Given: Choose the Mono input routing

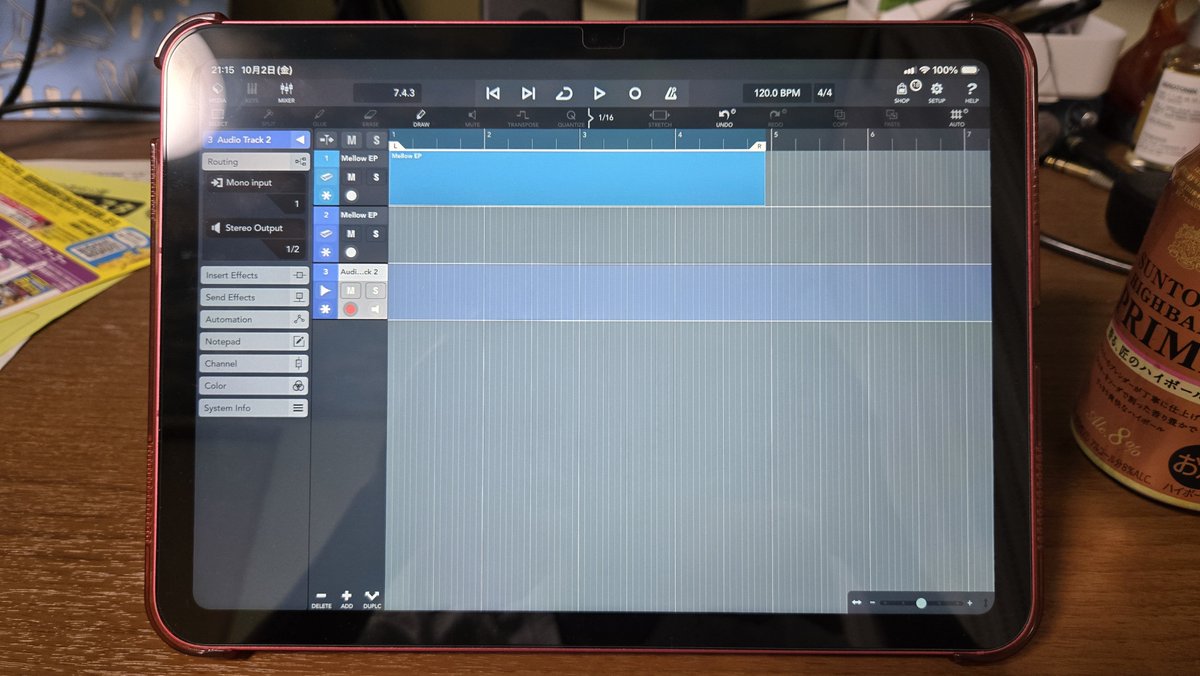Looking at the screenshot, I should [255, 183].
